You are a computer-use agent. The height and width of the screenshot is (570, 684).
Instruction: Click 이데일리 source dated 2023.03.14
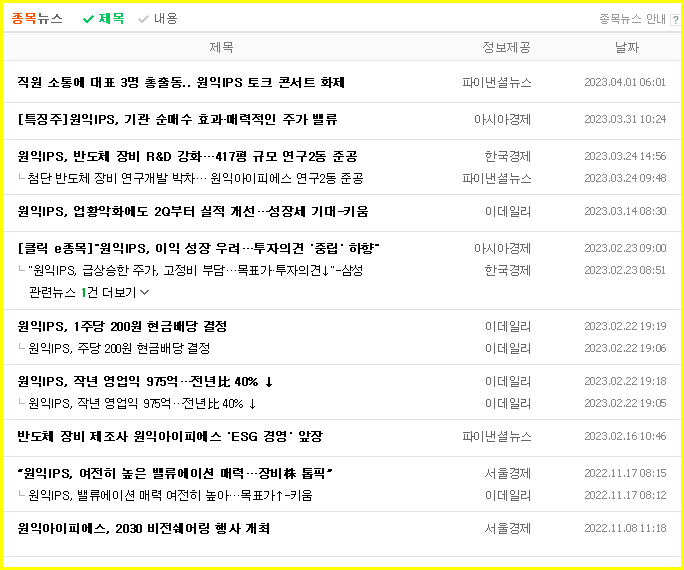point(508,211)
